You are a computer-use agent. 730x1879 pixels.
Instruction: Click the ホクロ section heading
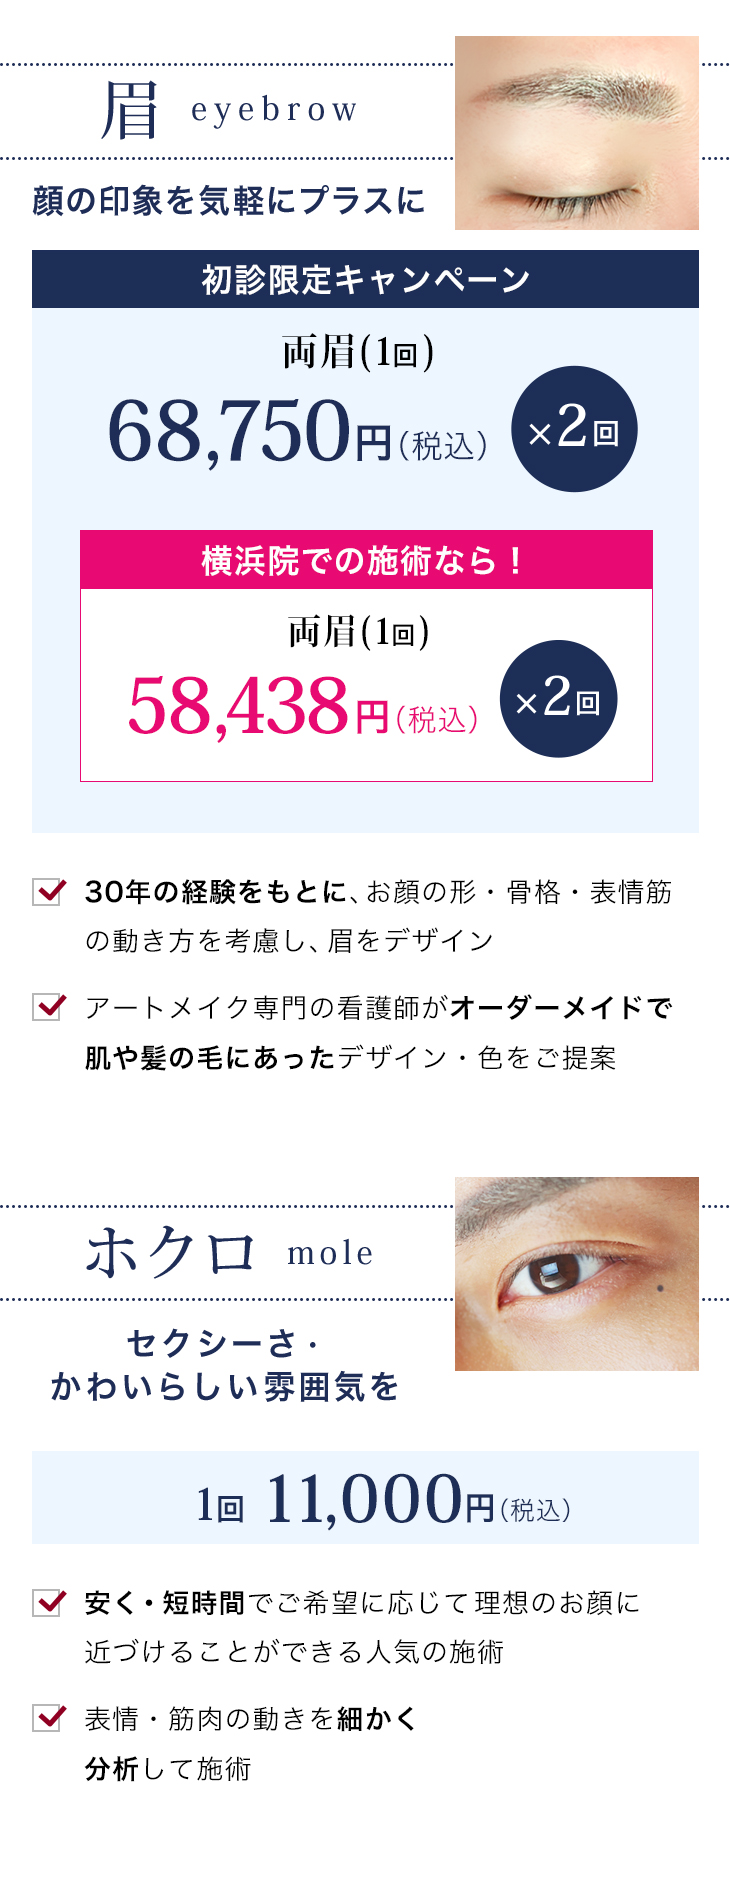pyautogui.click(x=171, y=1252)
